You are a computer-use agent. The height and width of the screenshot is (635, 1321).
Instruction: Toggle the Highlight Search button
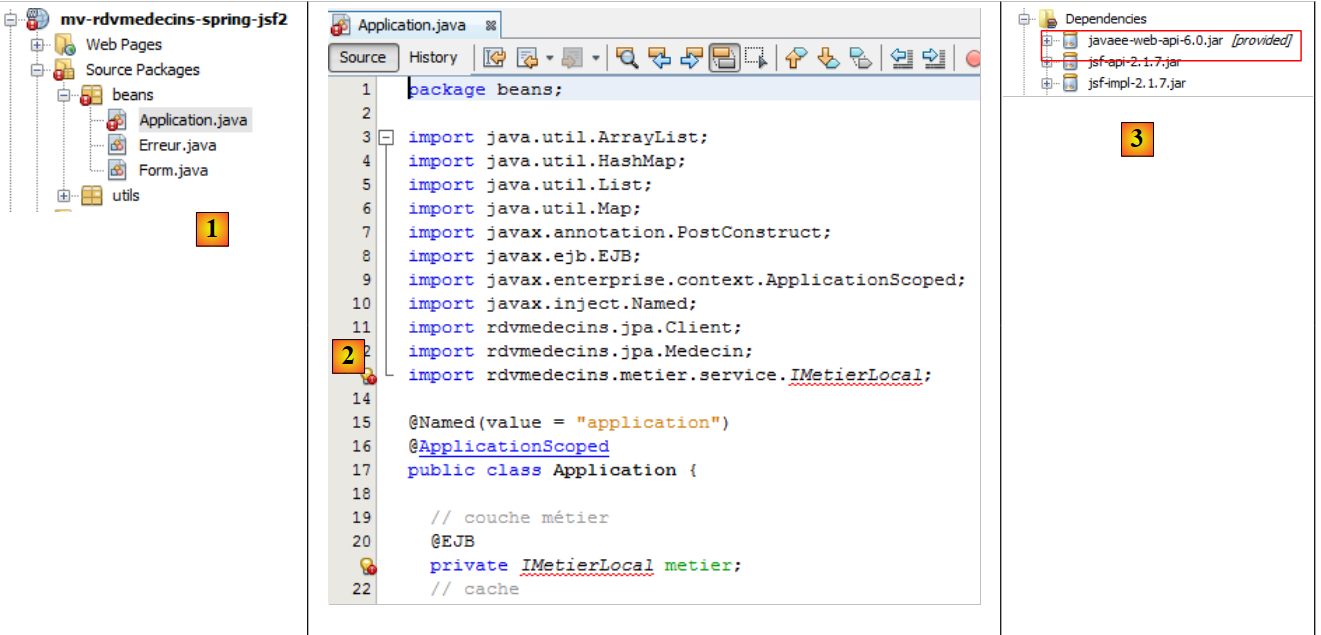tap(724, 58)
